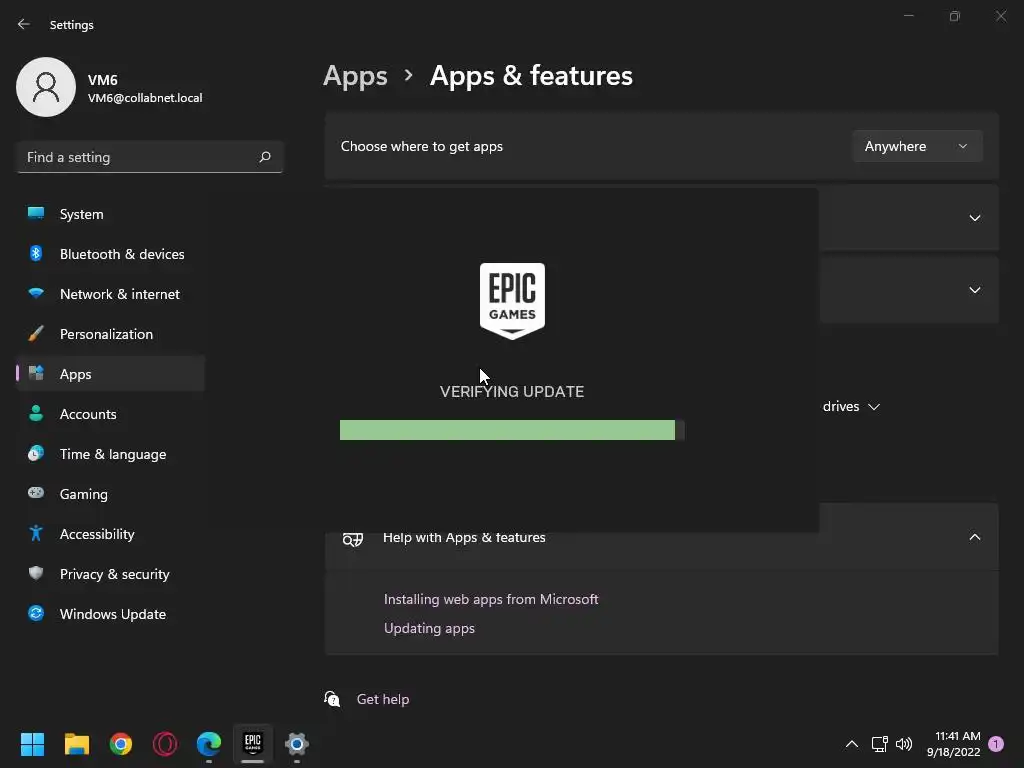Screen dimensions: 1024x768
Task: Open the drives filter dropdown
Action: click(851, 406)
